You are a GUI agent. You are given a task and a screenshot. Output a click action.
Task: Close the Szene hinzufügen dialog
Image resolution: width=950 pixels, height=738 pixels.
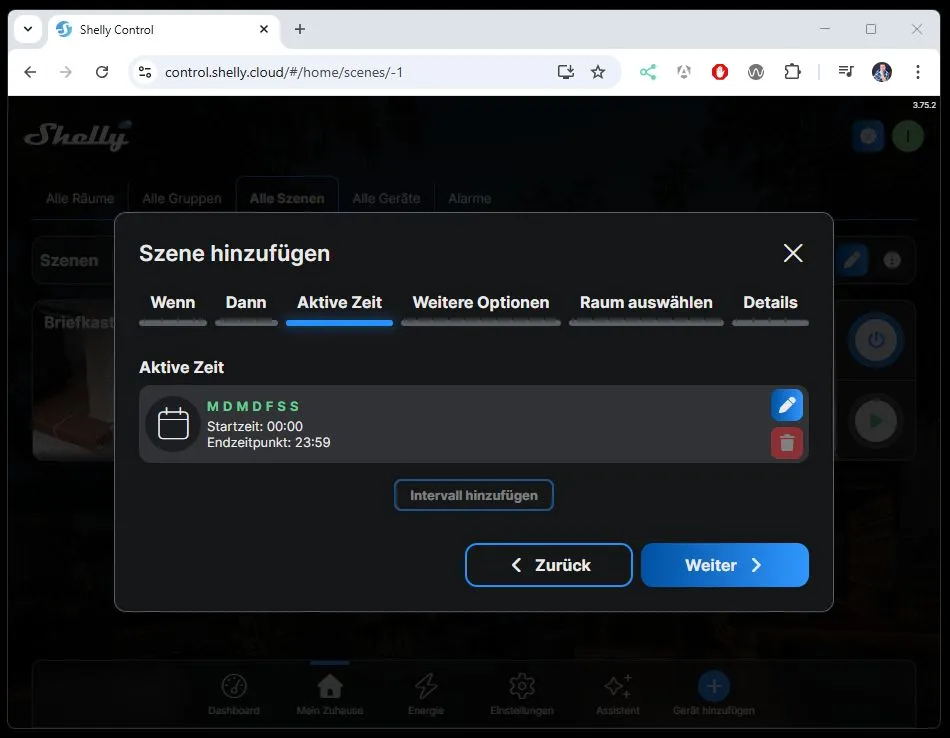tap(793, 253)
